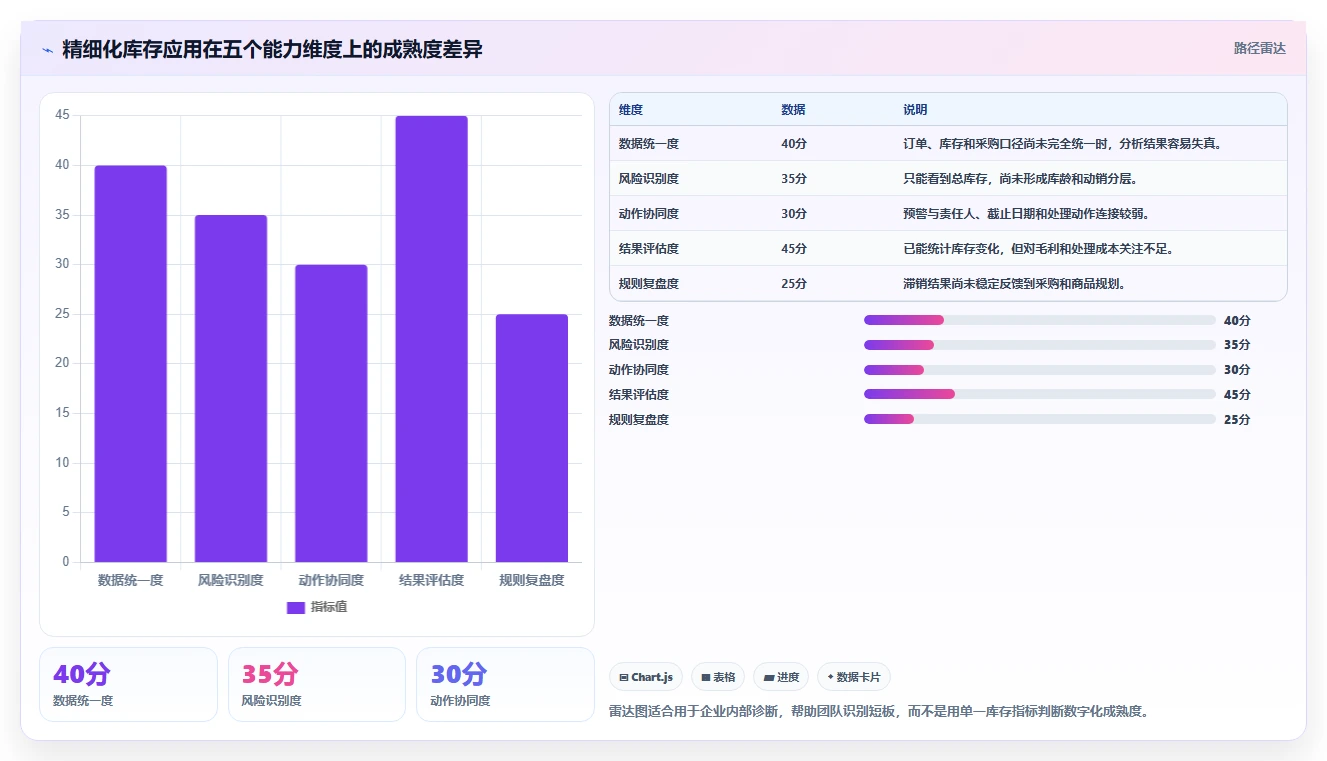This screenshot has width=1327, height=761.
Task: Click the Chart.js chip icon
Action: [624, 677]
